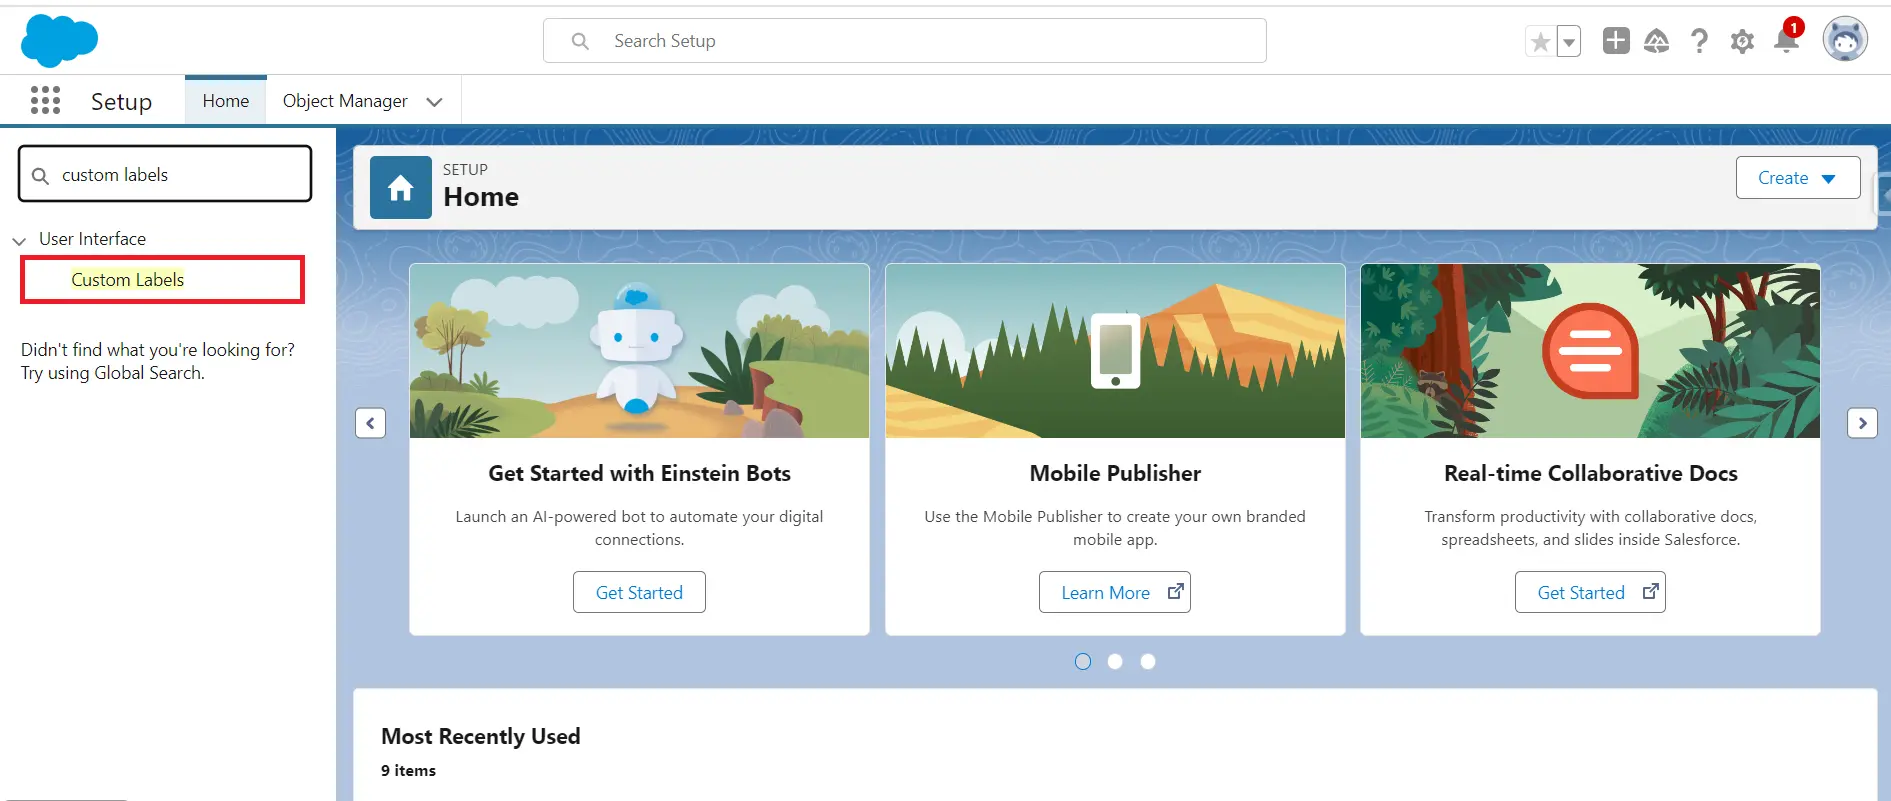Open Custom Labels in the sidebar
1891x801 pixels.
[x=128, y=280]
